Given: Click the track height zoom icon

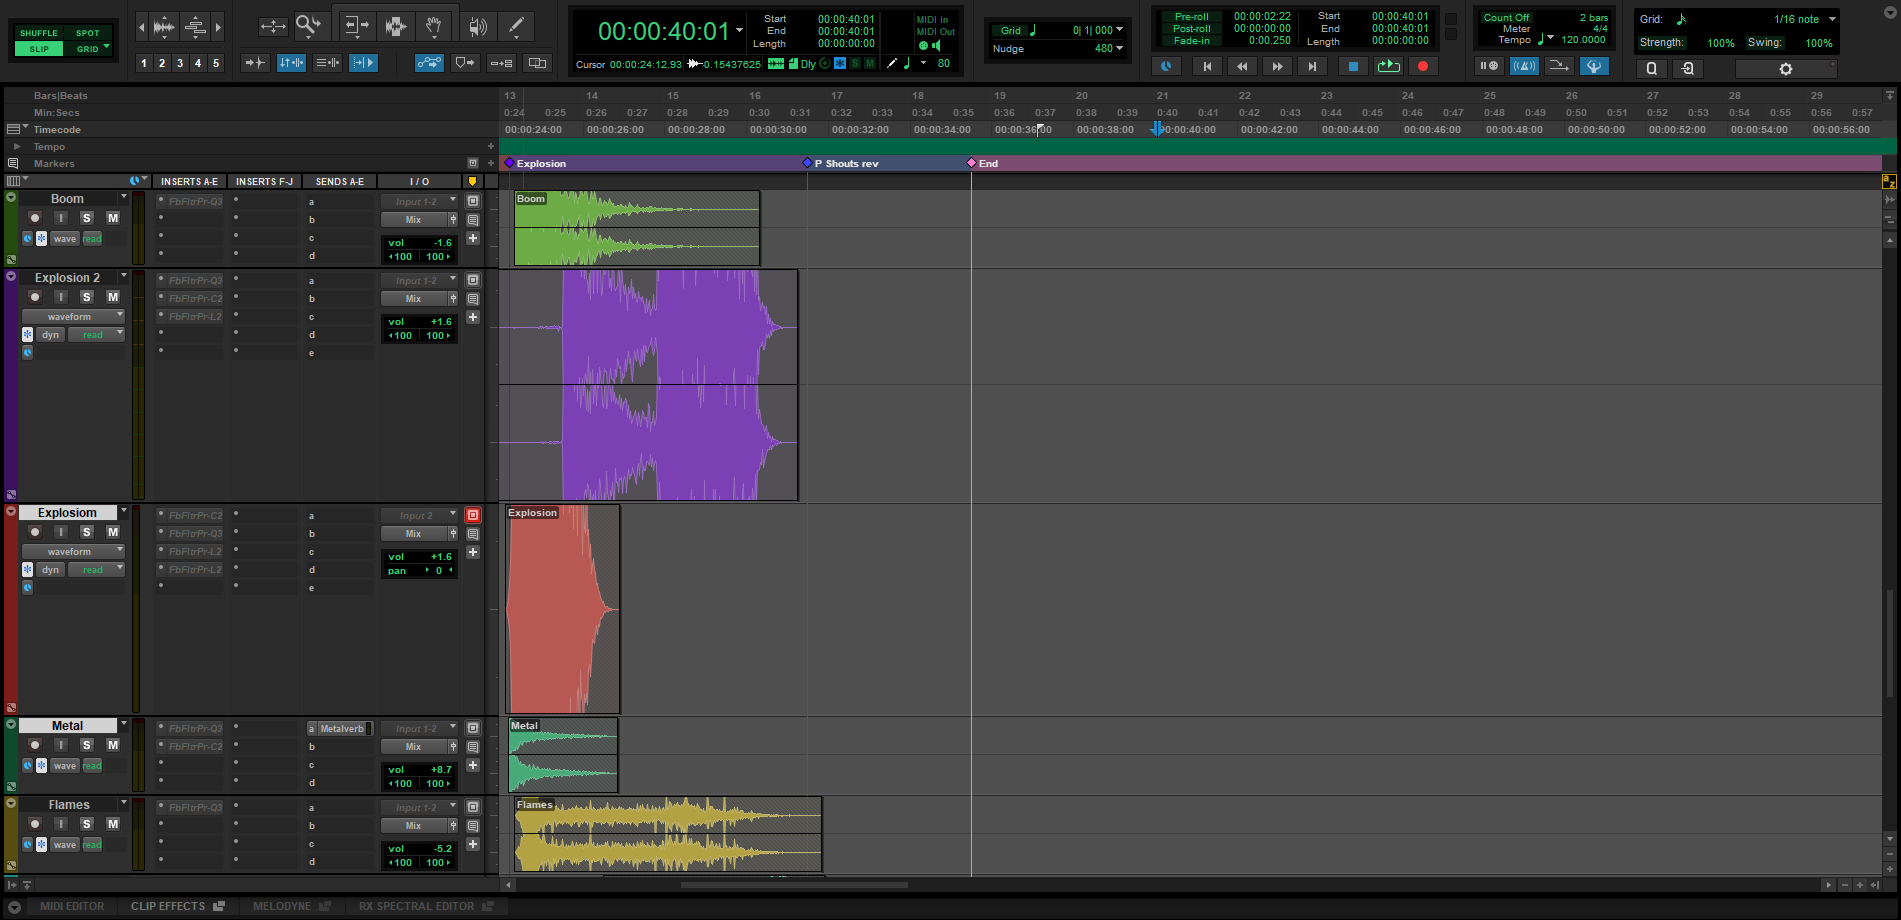Looking at the screenshot, I should (196, 26).
